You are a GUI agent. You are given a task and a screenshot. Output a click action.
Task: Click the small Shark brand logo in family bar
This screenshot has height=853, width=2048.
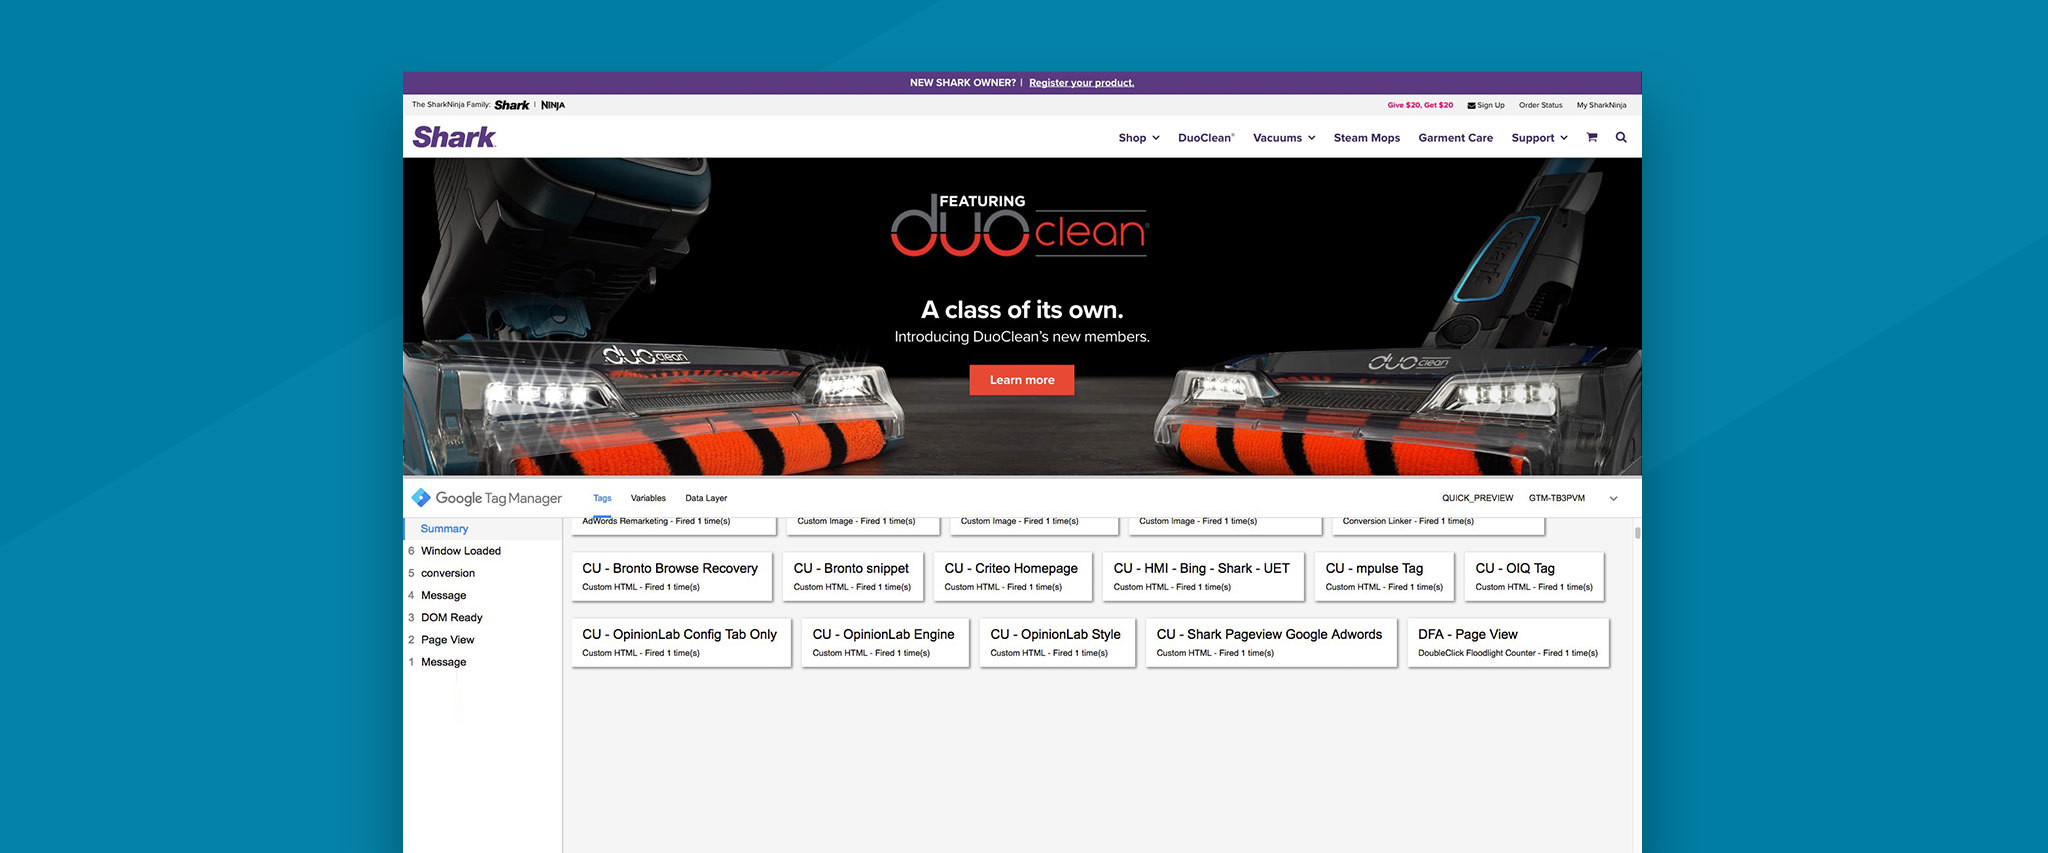click(512, 105)
